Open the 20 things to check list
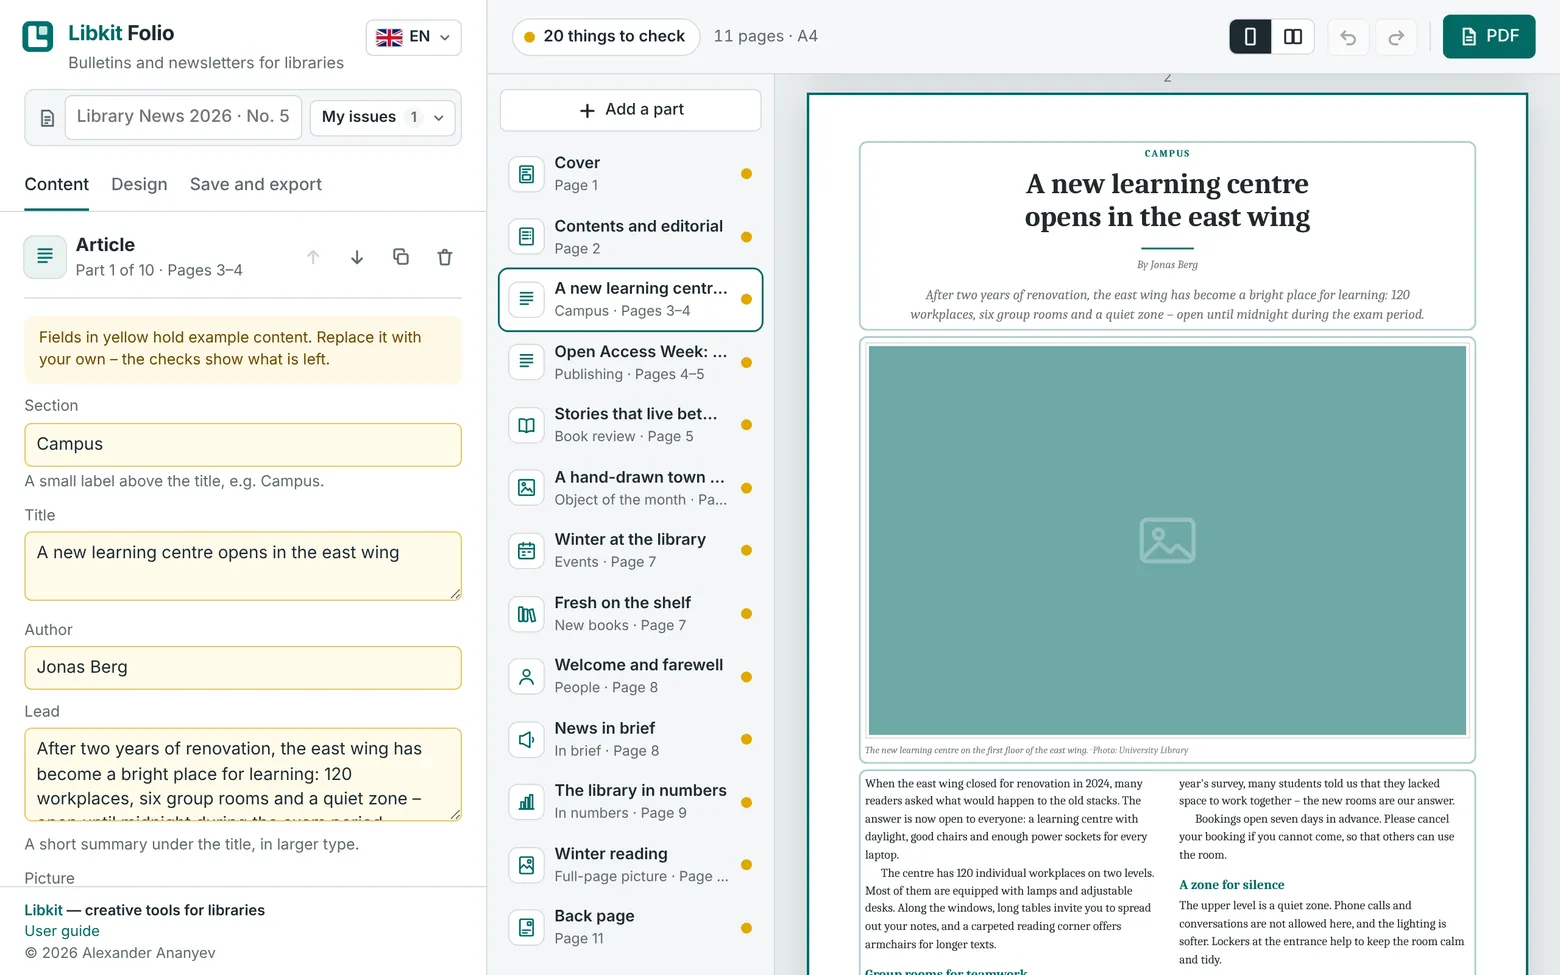 pyautogui.click(x=606, y=37)
